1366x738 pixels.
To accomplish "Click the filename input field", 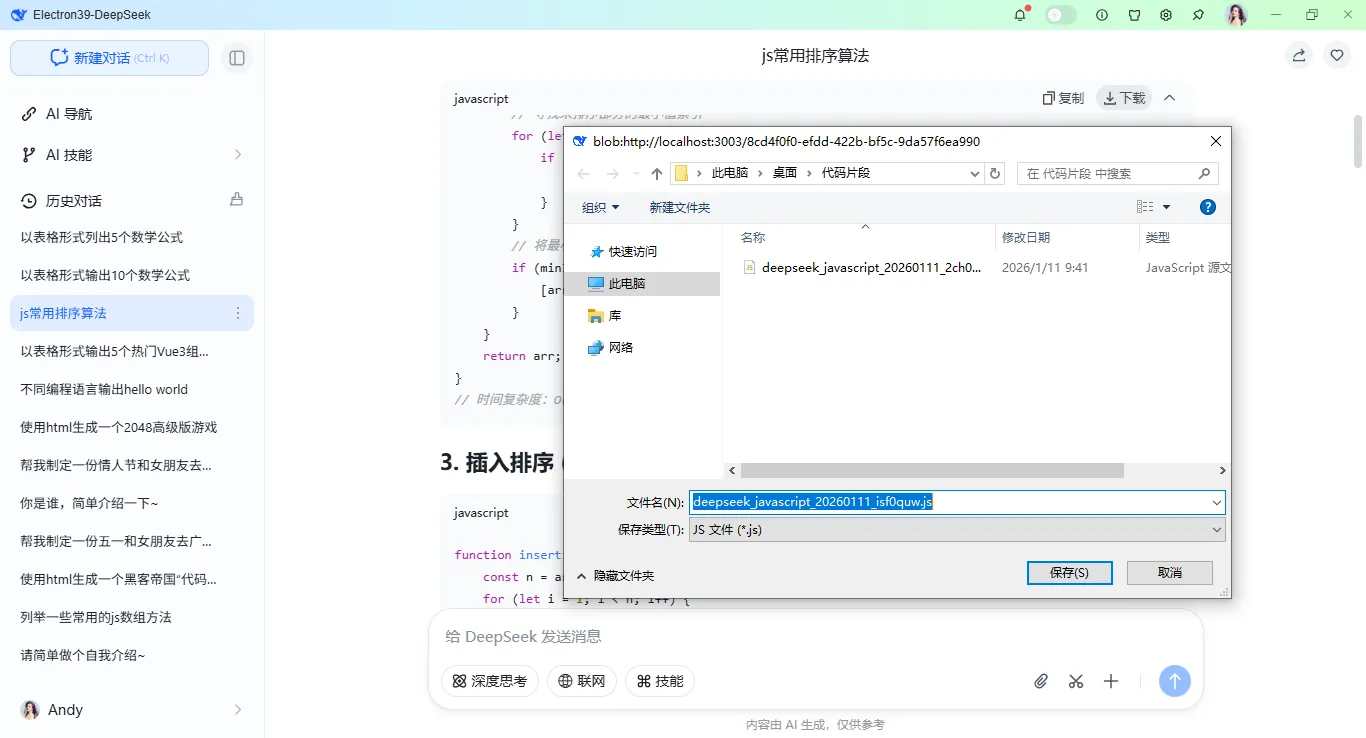I will pos(900,501).
